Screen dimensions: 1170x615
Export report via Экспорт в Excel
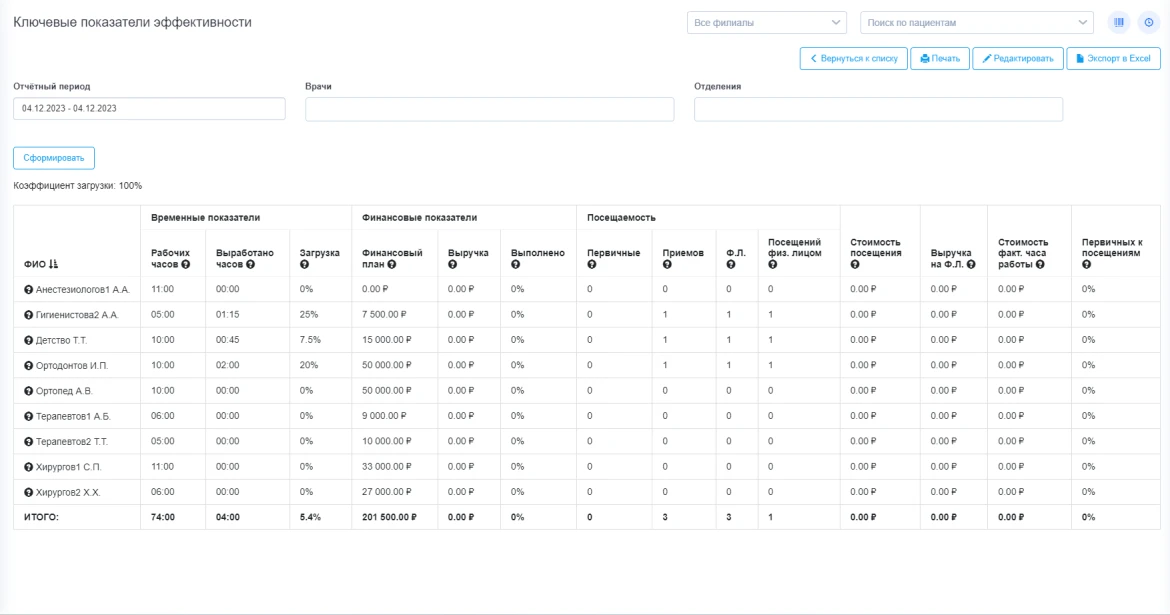coord(1113,59)
